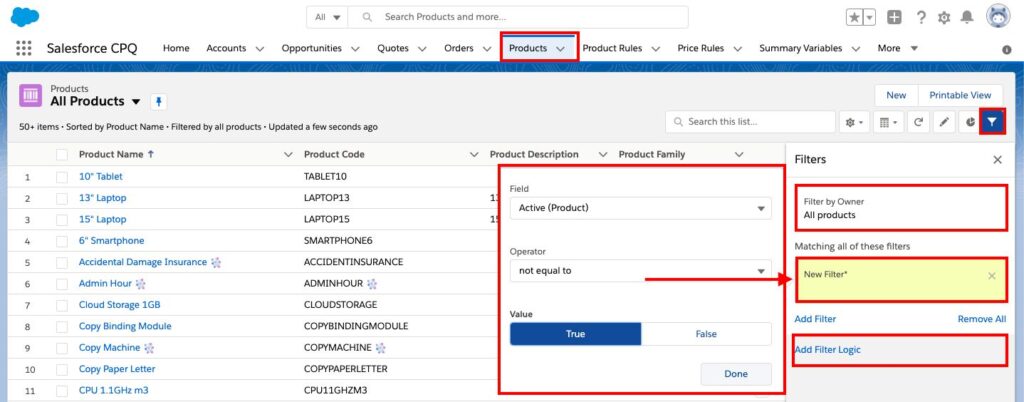This screenshot has width=1024, height=402.
Task: Click the icon next to COPYMACHINE code
Action: point(381,348)
